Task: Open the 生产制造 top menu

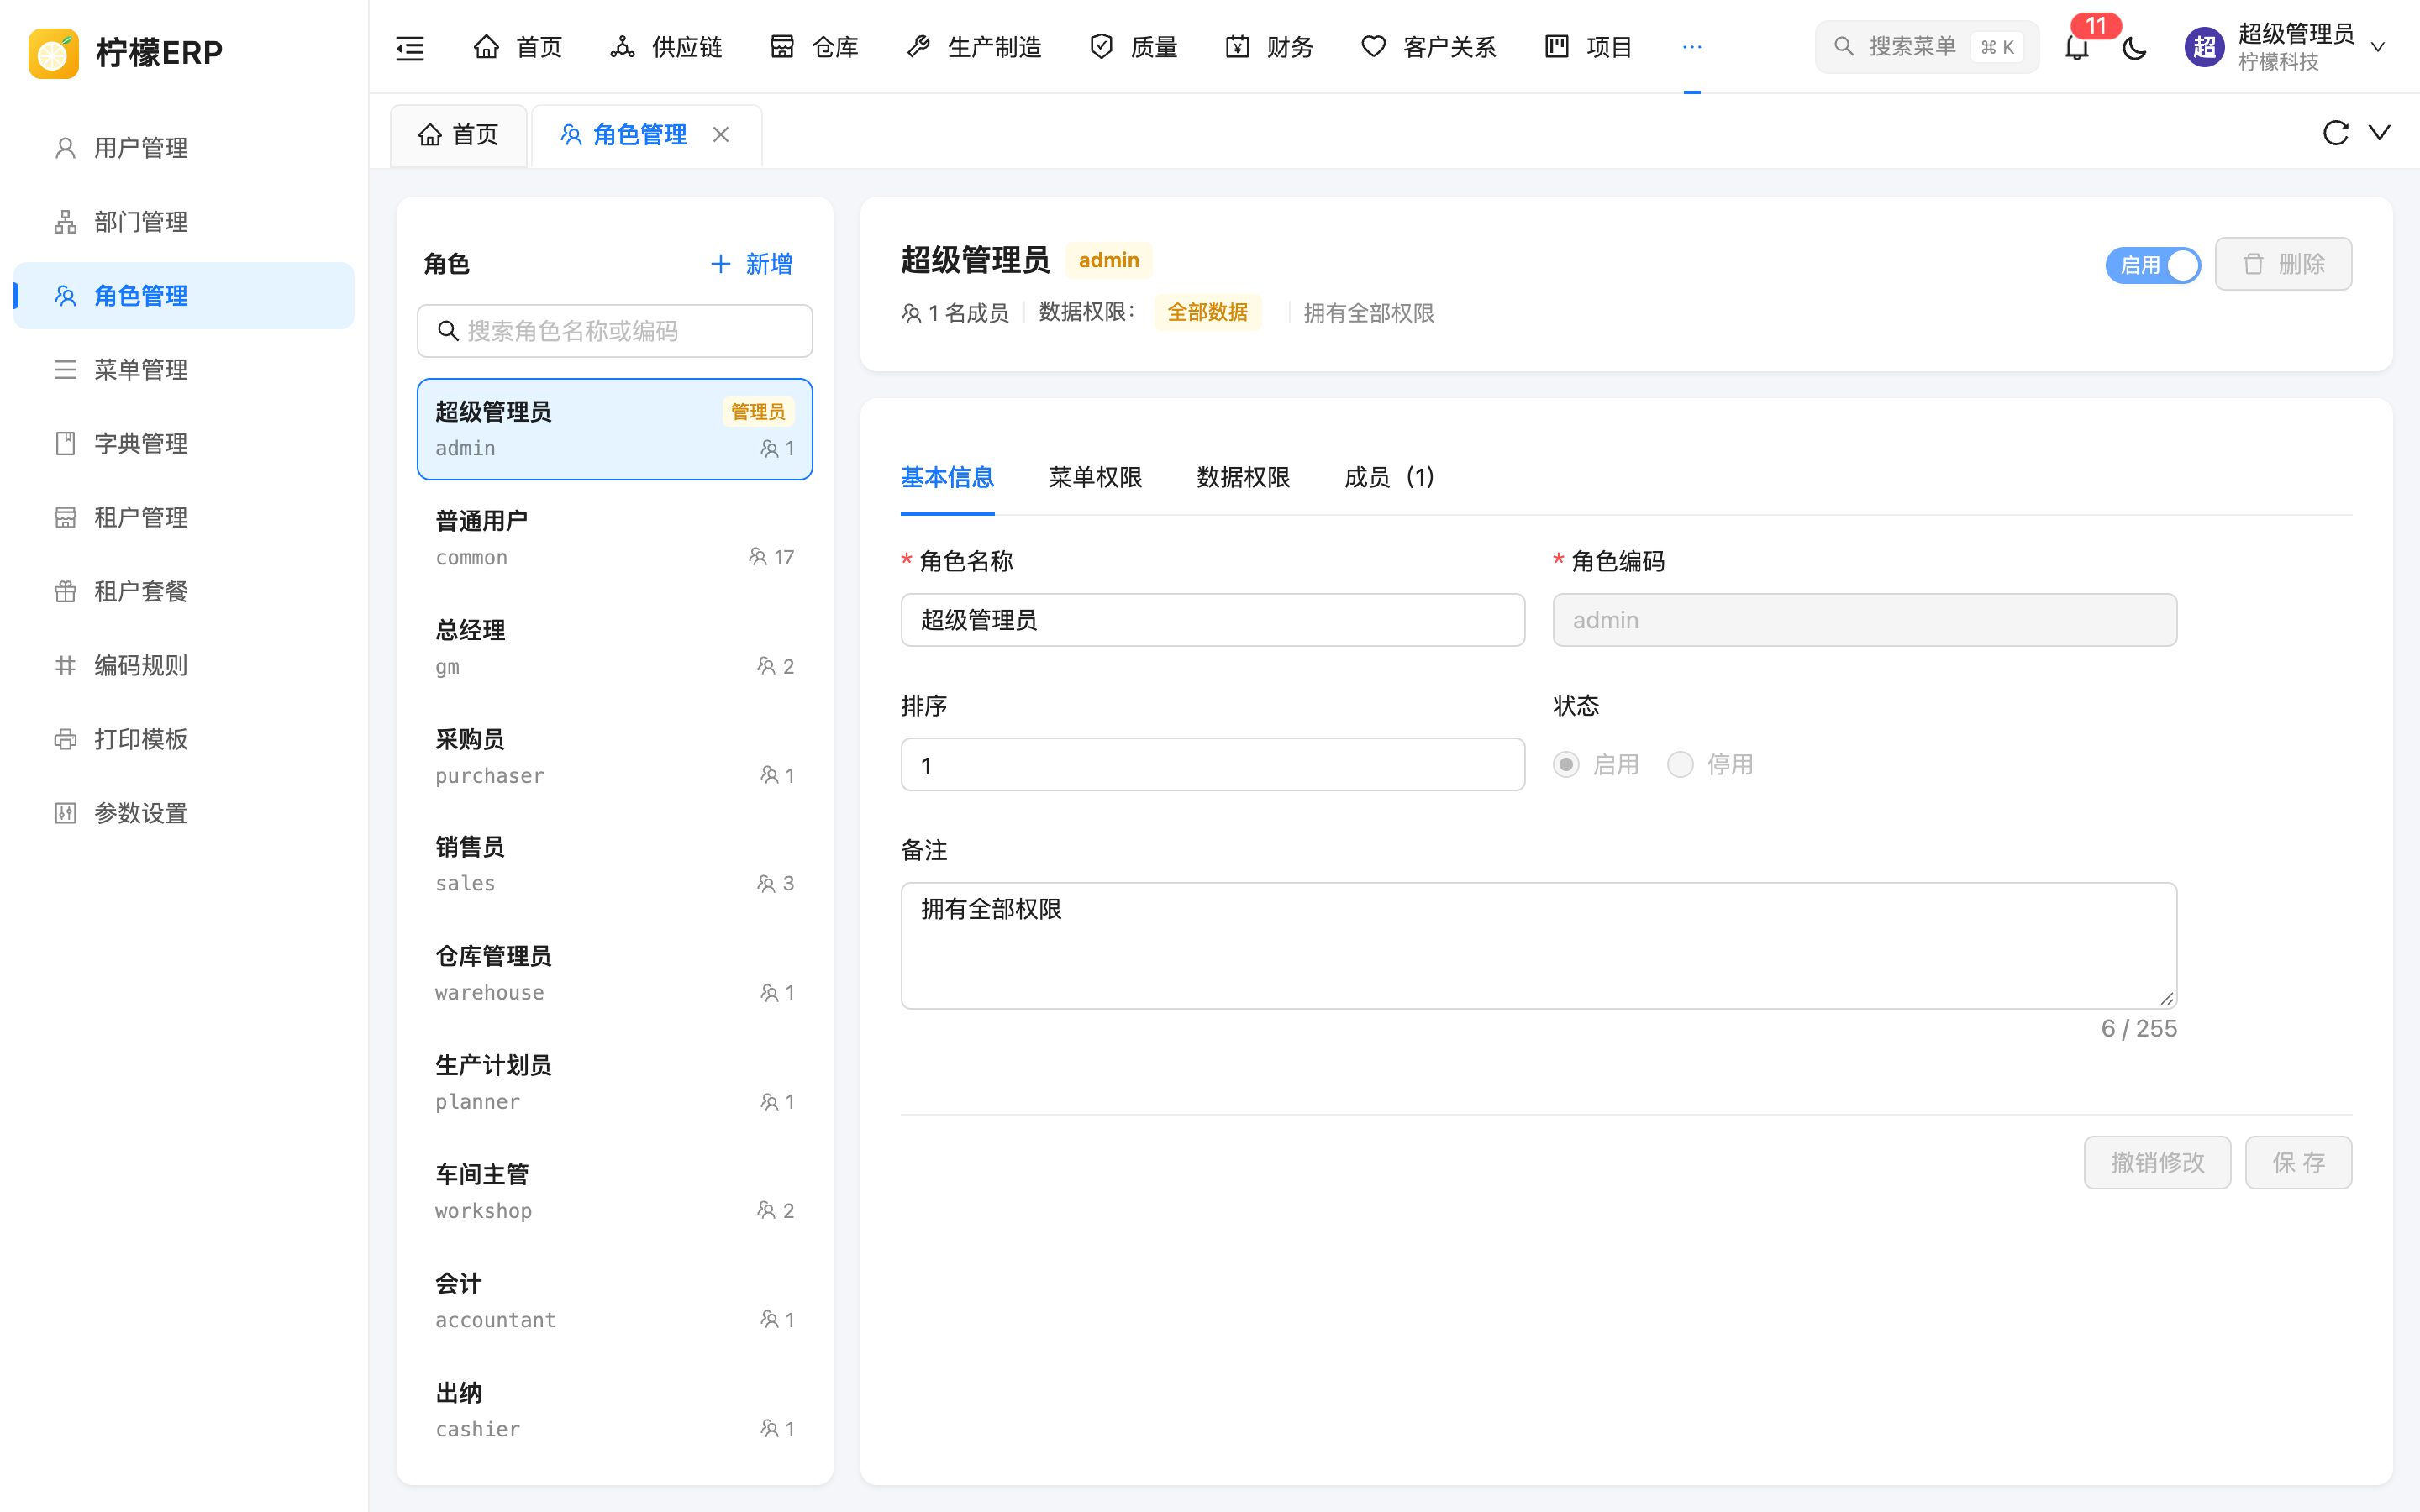Action: (973, 47)
